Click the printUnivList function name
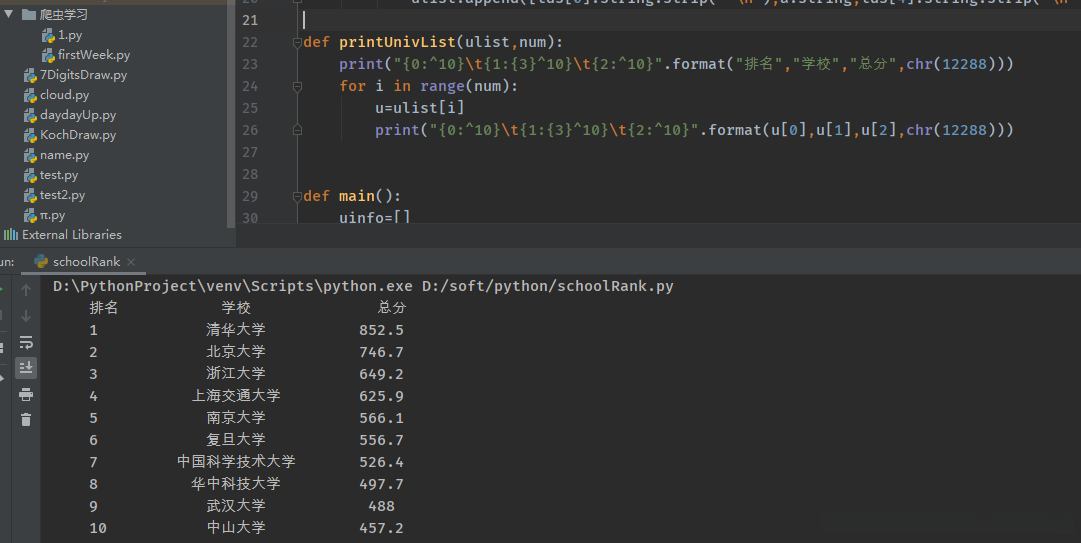Image resolution: width=1081 pixels, height=543 pixels. click(x=397, y=43)
